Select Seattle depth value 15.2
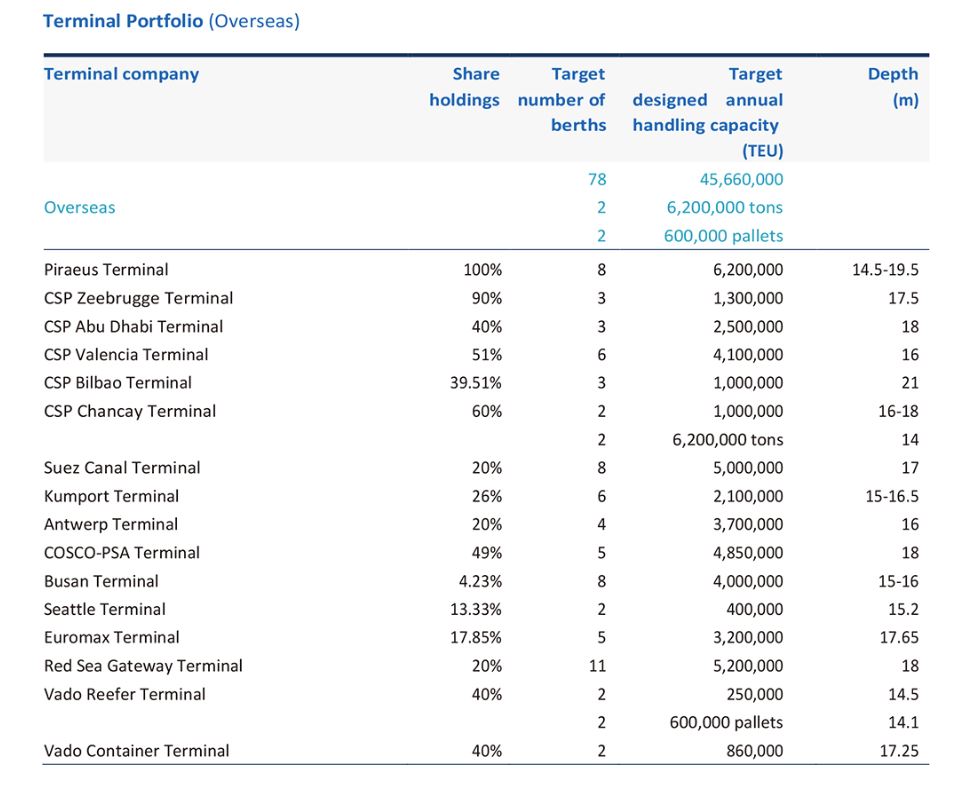The image size is (968, 789). point(904,609)
